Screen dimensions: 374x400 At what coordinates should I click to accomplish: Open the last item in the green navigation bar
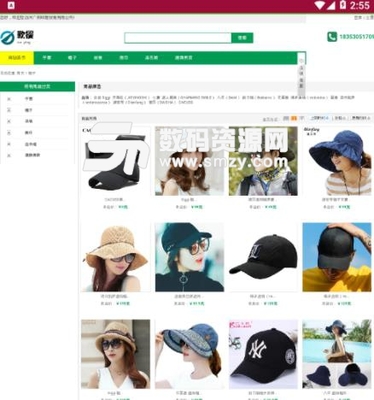coord(184,58)
